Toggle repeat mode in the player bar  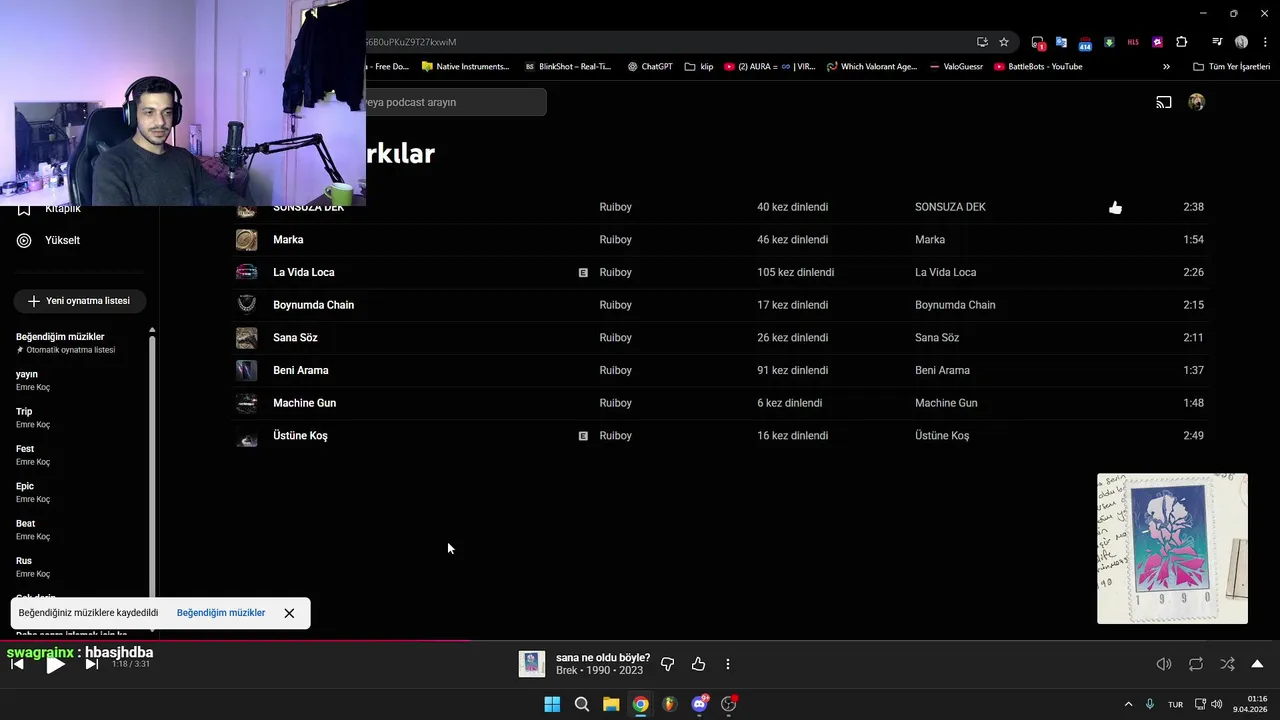point(1196,664)
